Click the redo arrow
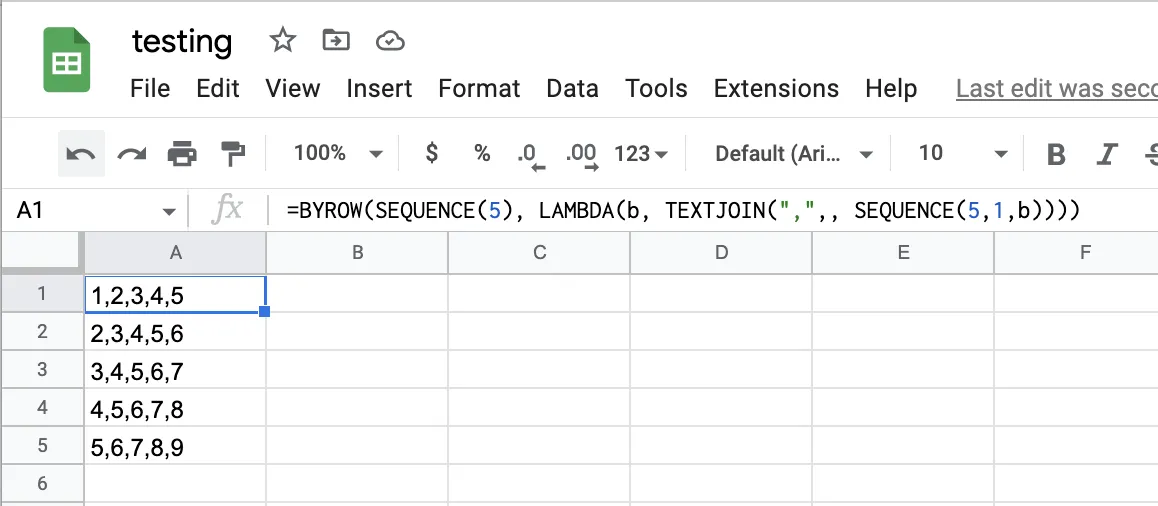The height and width of the screenshot is (506, 1158). coord(132,154)
